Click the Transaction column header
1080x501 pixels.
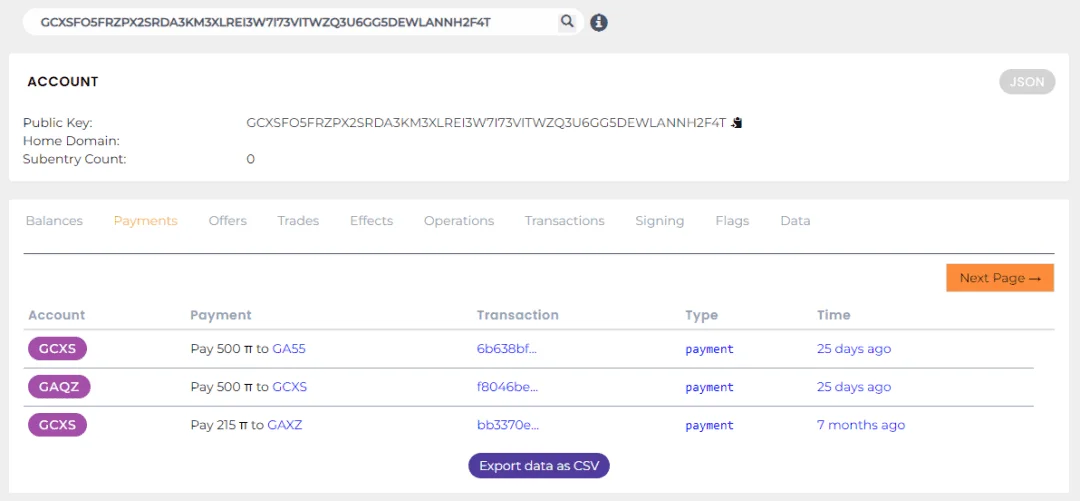click(x=518, y=315)
